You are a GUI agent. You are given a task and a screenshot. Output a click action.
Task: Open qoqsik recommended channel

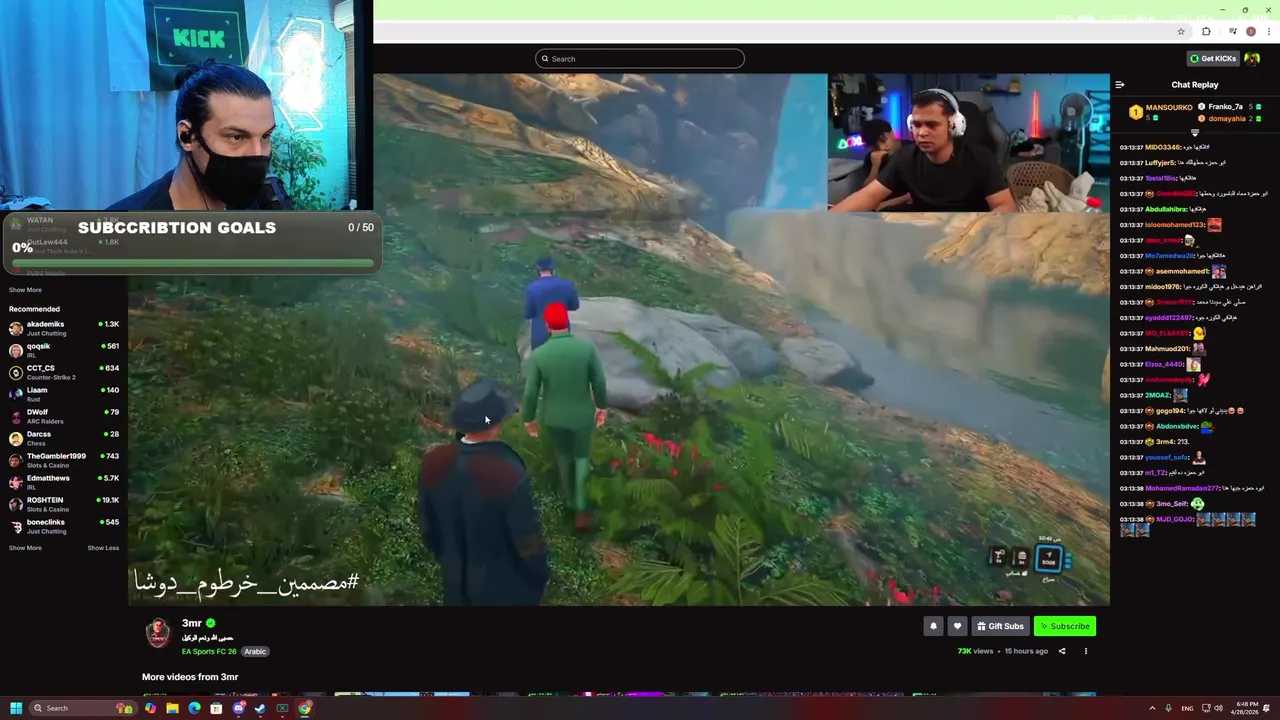(64, 350)
